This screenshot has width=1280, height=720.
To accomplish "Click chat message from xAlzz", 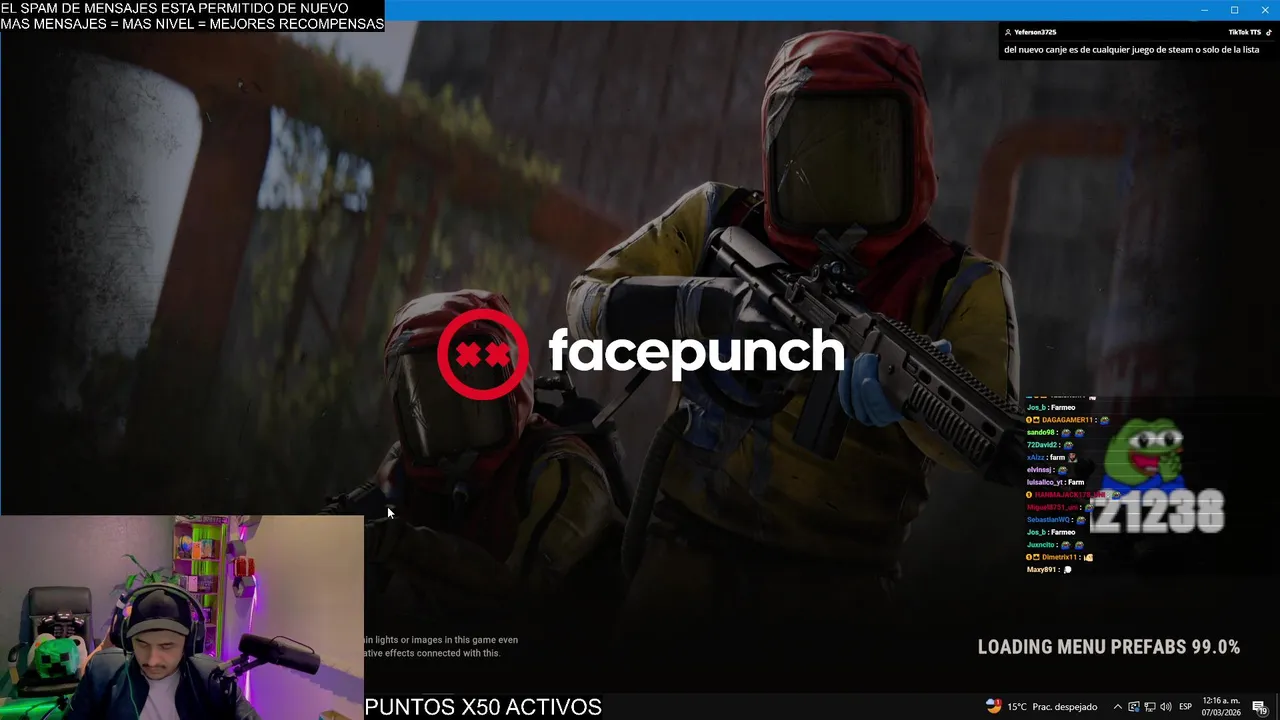I will tap(1051, 458).
